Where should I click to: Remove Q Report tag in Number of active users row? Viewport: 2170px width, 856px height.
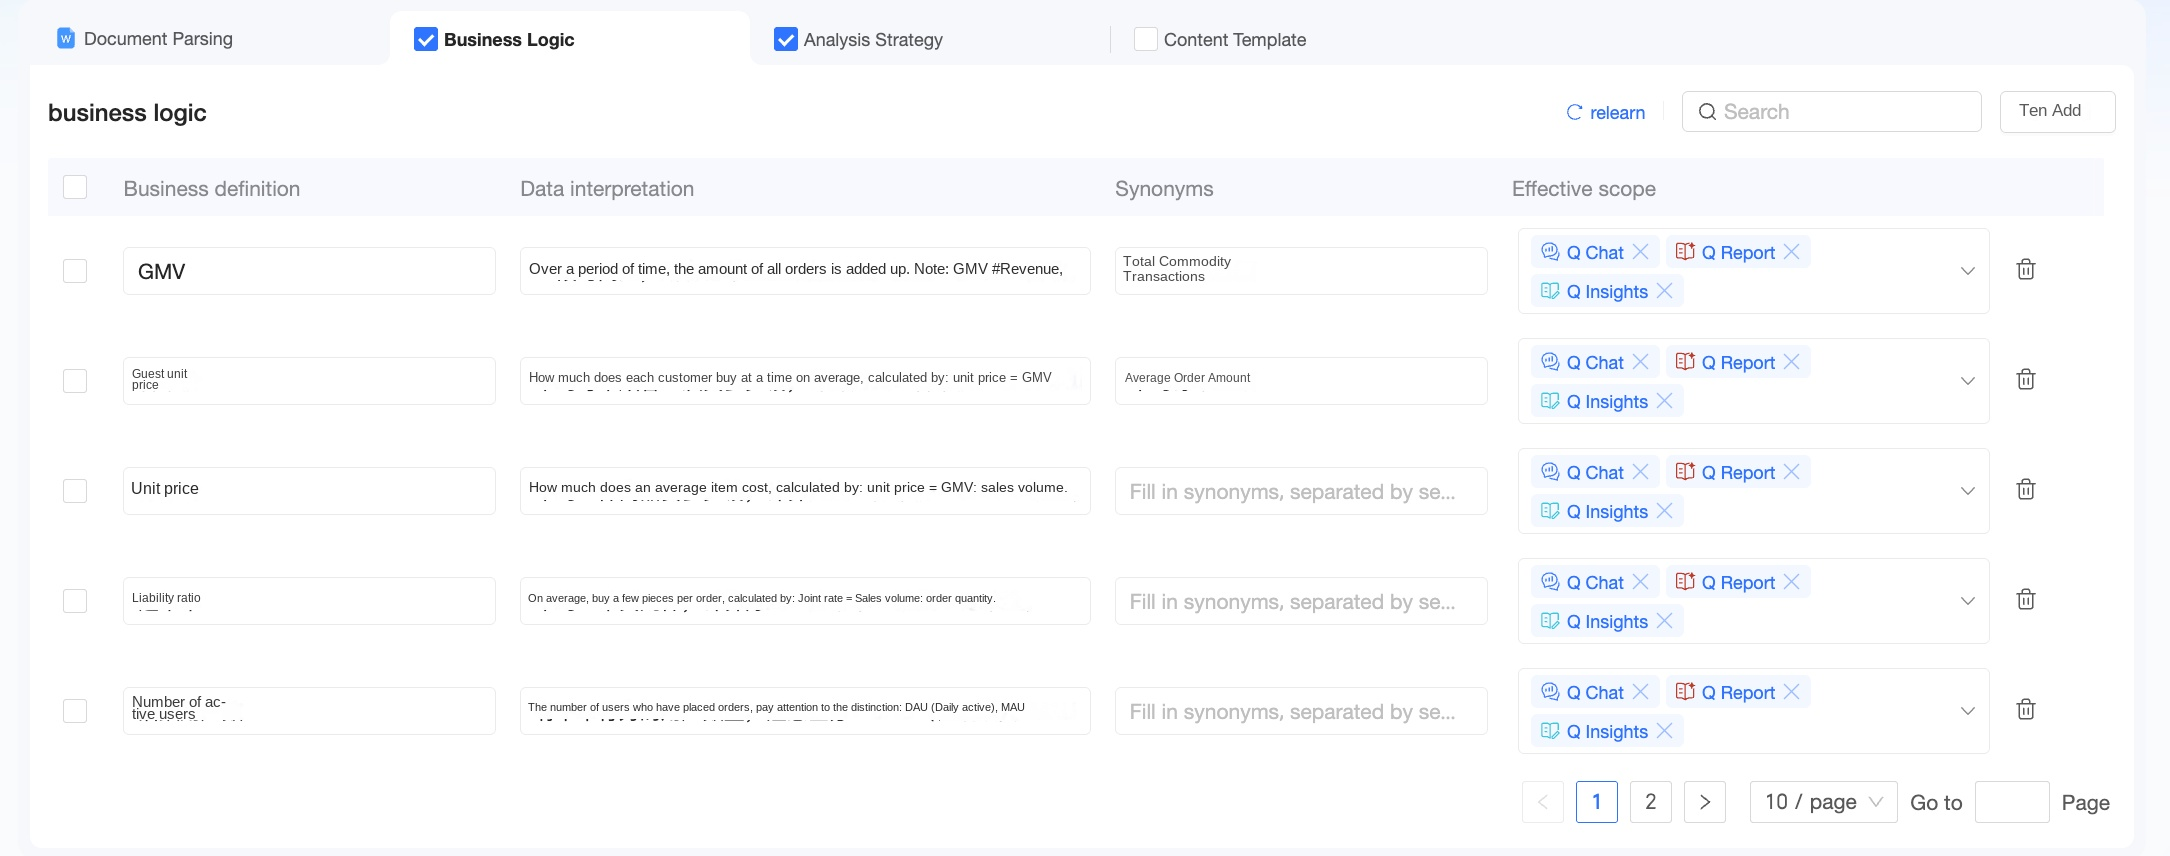[x=1792, y=692]
